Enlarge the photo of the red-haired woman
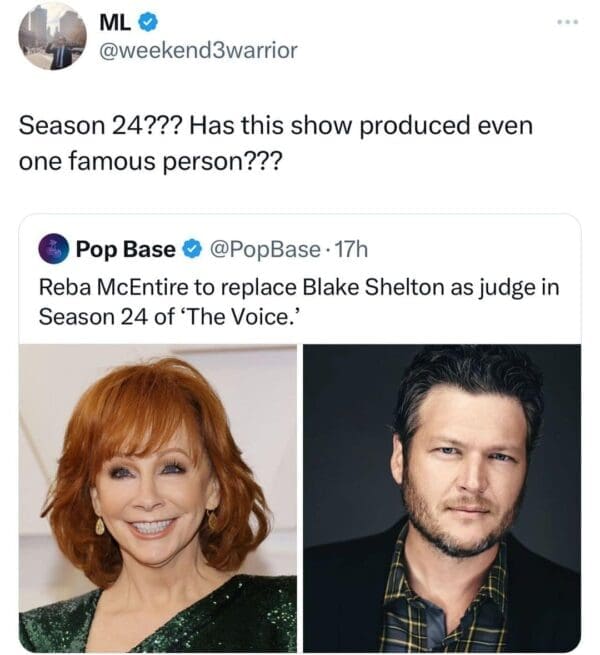This screenshot has height=655, width=600. [x=157, y=497]
